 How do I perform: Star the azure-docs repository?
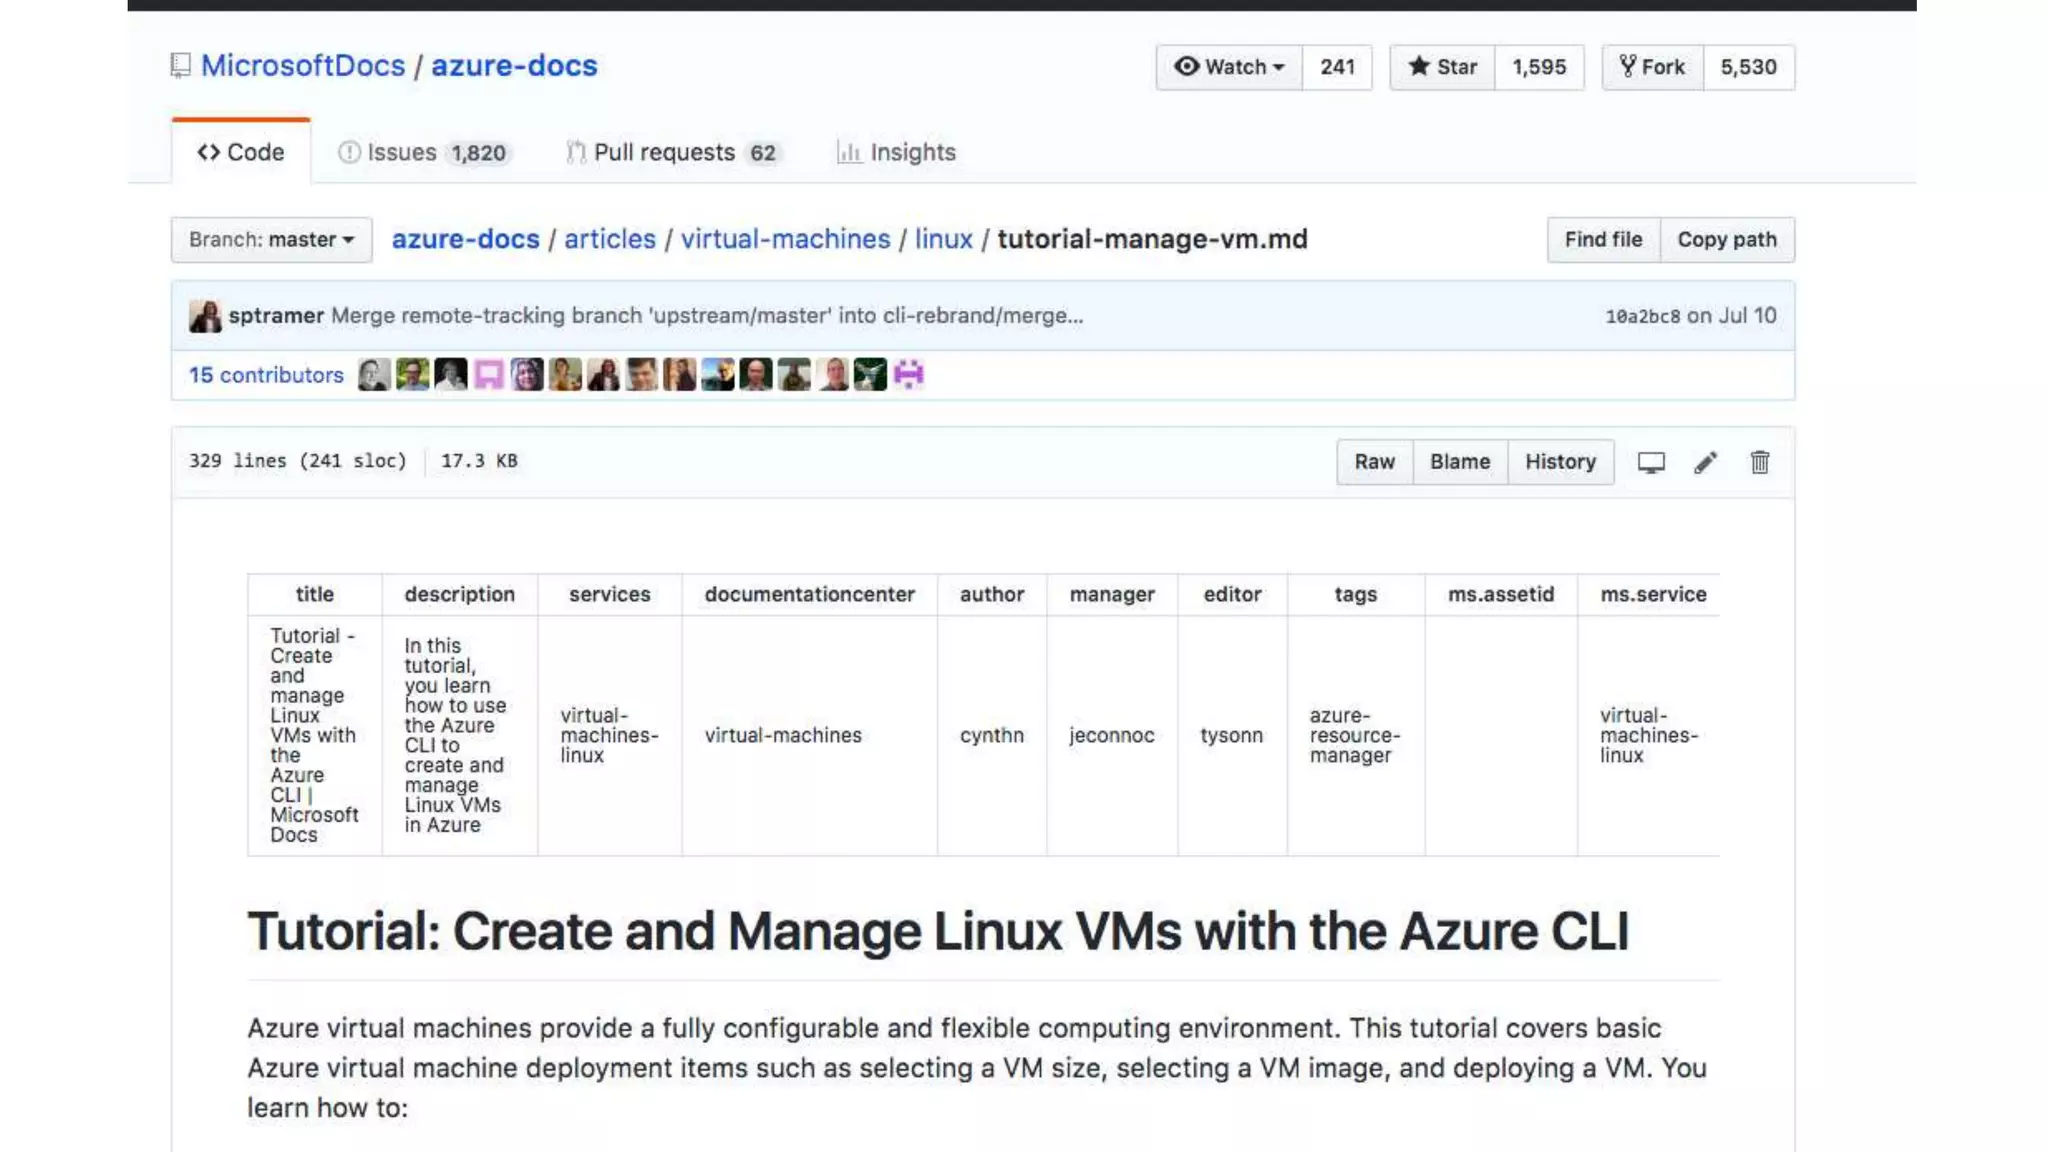pos(1442,67)
